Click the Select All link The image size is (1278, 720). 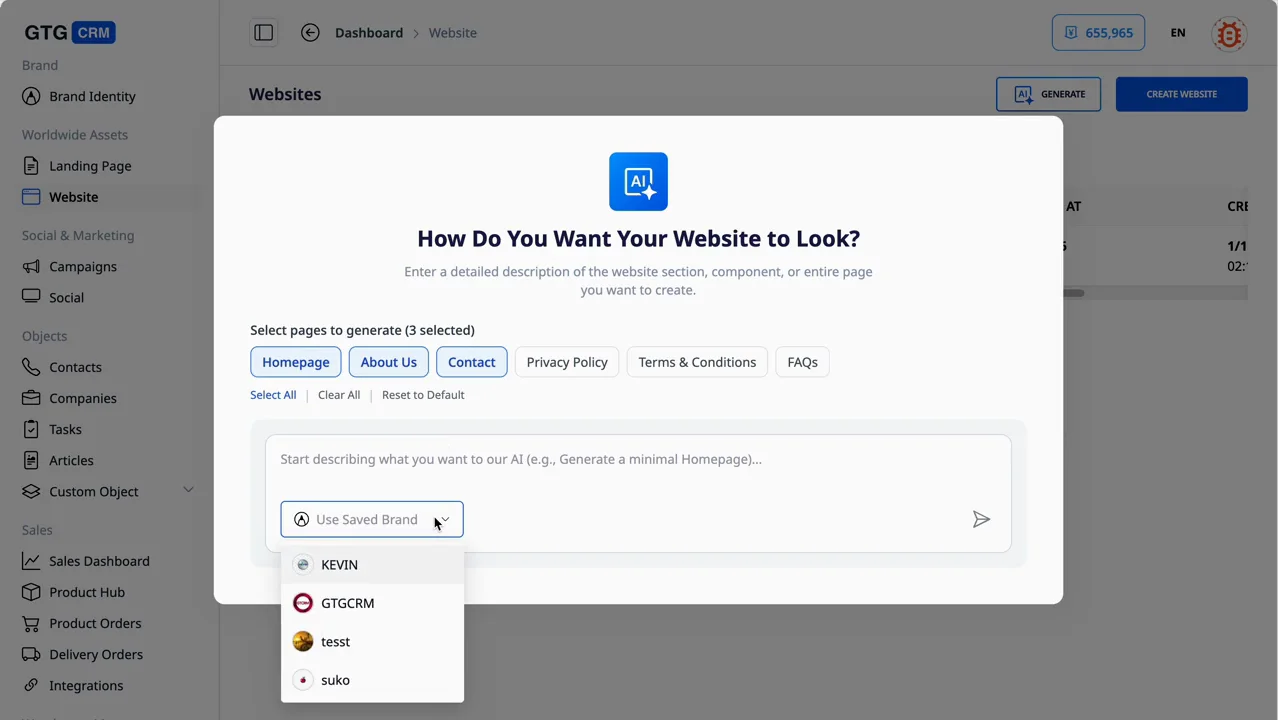[x=273, y=395]
